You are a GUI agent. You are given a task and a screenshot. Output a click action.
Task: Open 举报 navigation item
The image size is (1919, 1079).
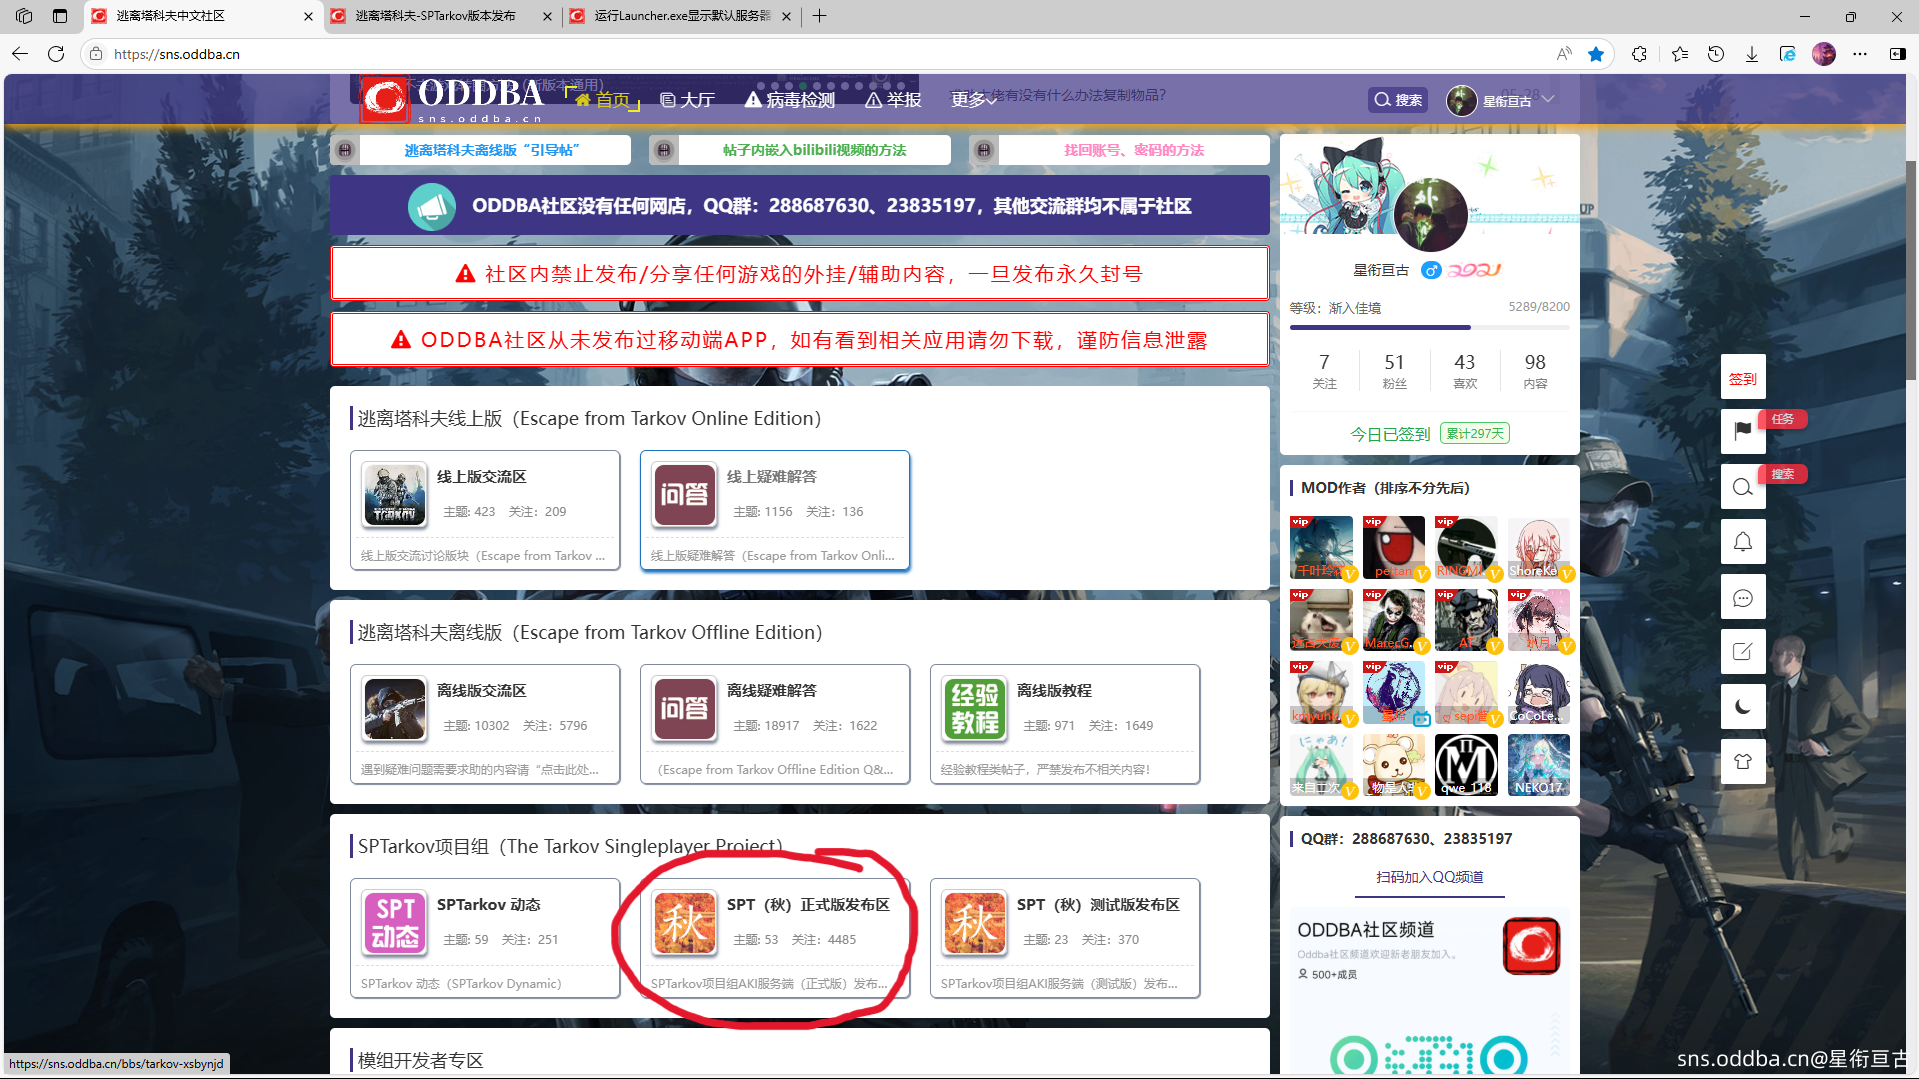coord(893,99)
